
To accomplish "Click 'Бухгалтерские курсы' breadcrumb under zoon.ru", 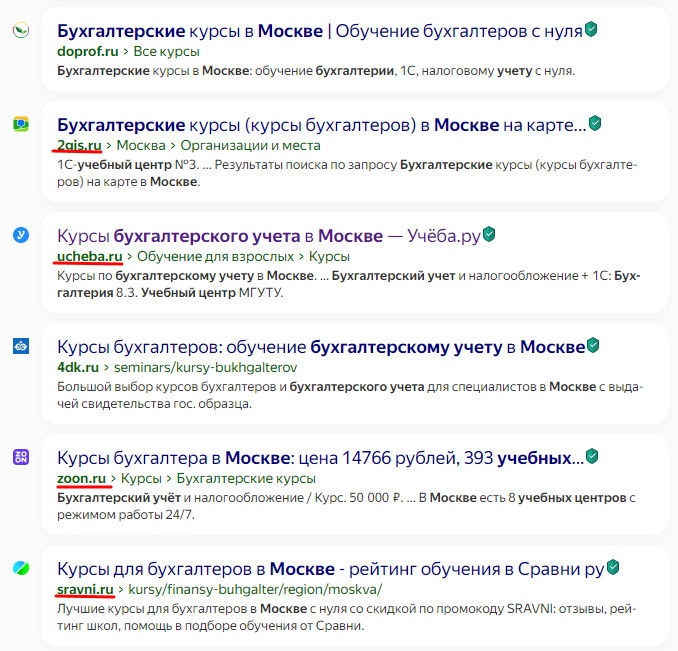I will pos(246,479).
